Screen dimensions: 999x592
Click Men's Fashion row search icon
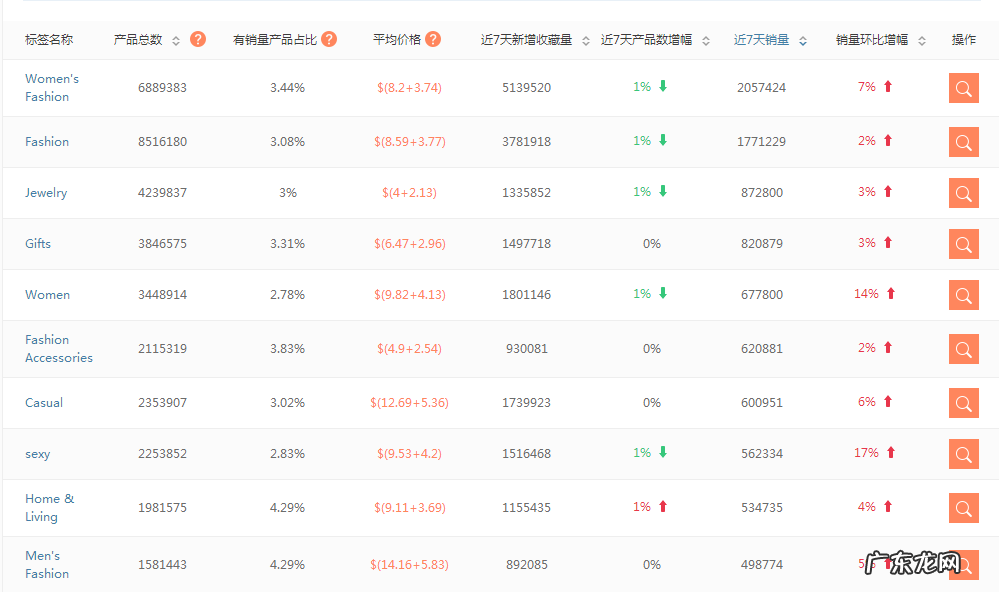point(963,563)
